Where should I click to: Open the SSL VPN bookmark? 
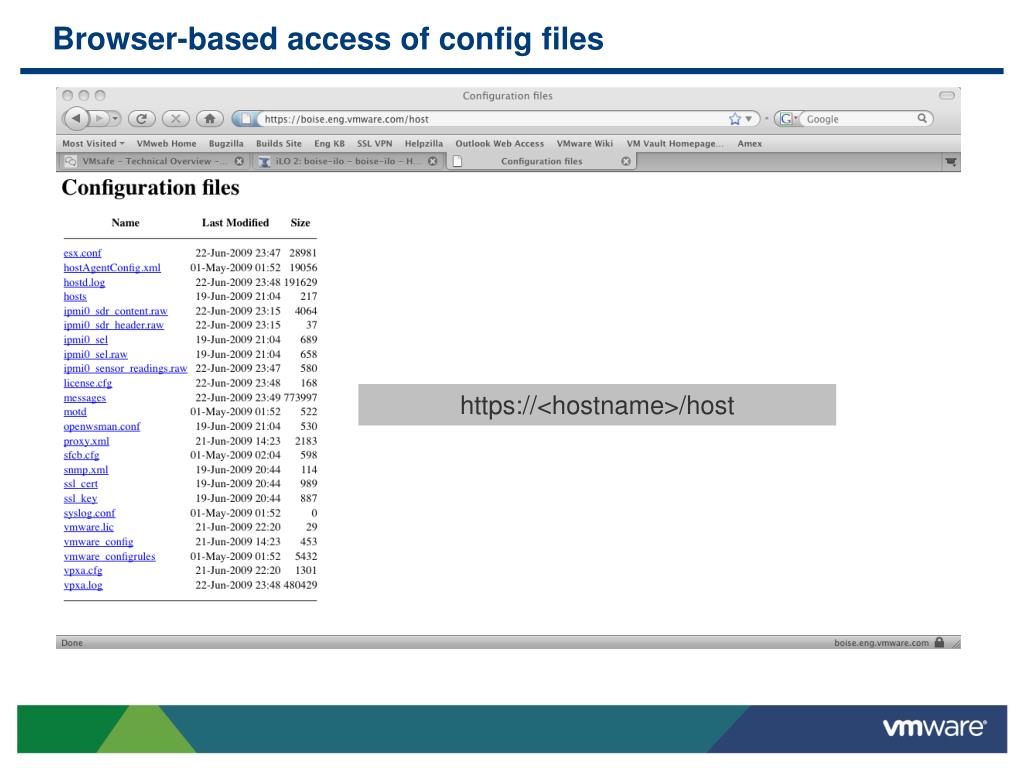[x=374, y=143]
